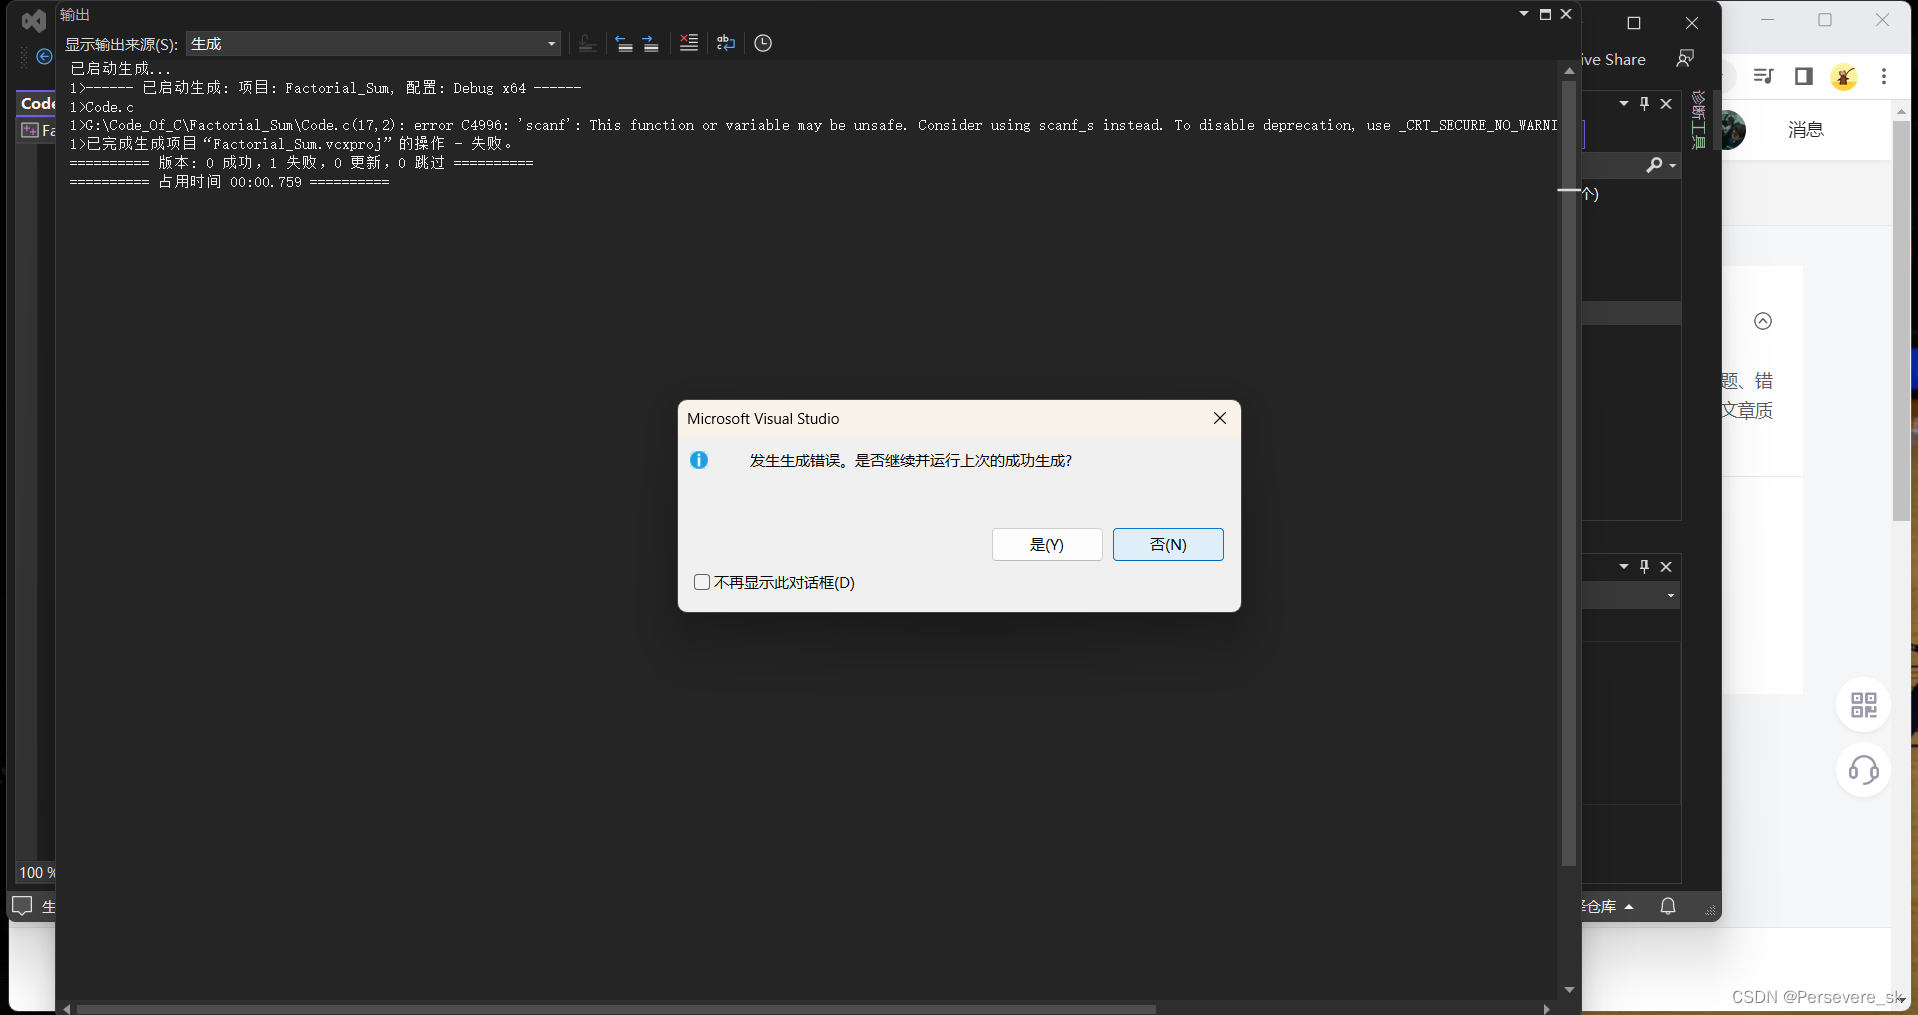Click the output vertical scrollbar down arrow
This screenshot has width=1918, height=1015.
(1569, 990)
